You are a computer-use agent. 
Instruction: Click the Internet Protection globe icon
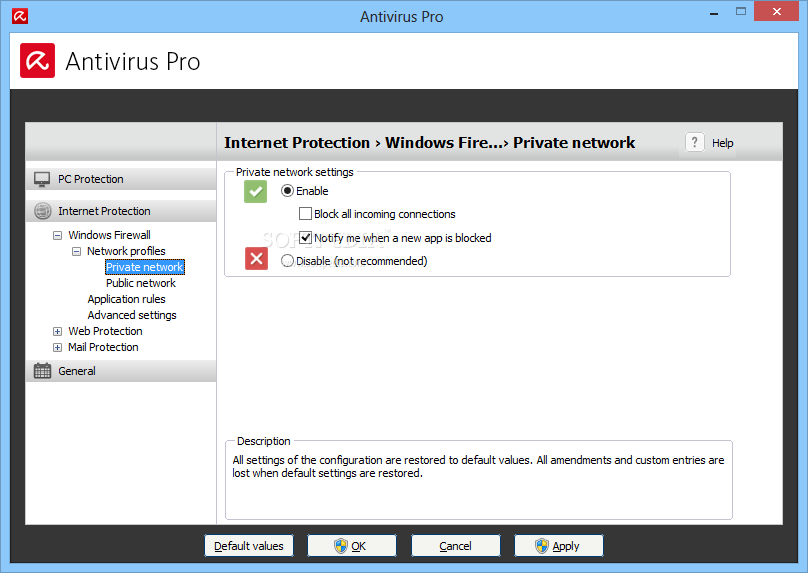tap(42, 211)
